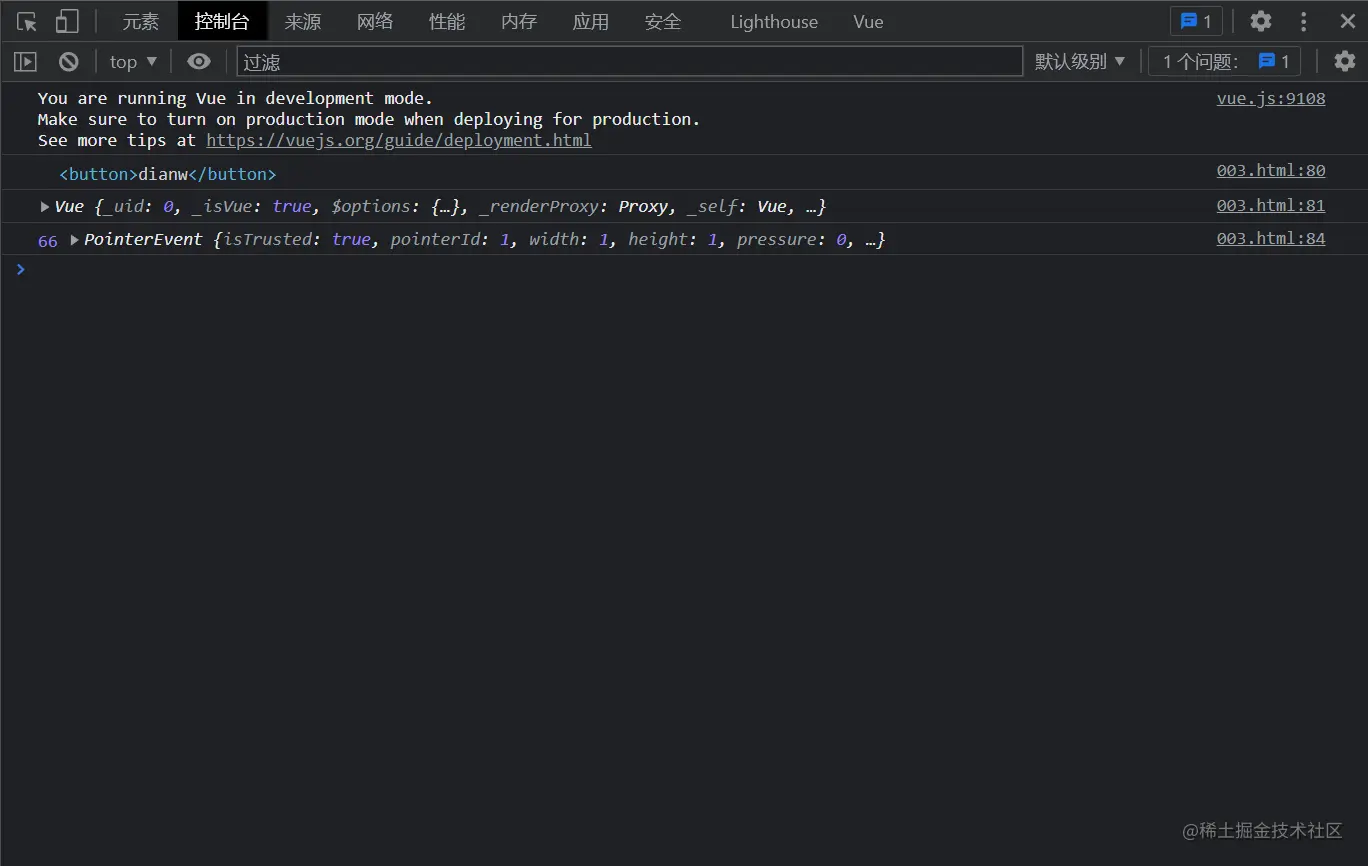Select the 控制台 tab

tap(221, 21)
